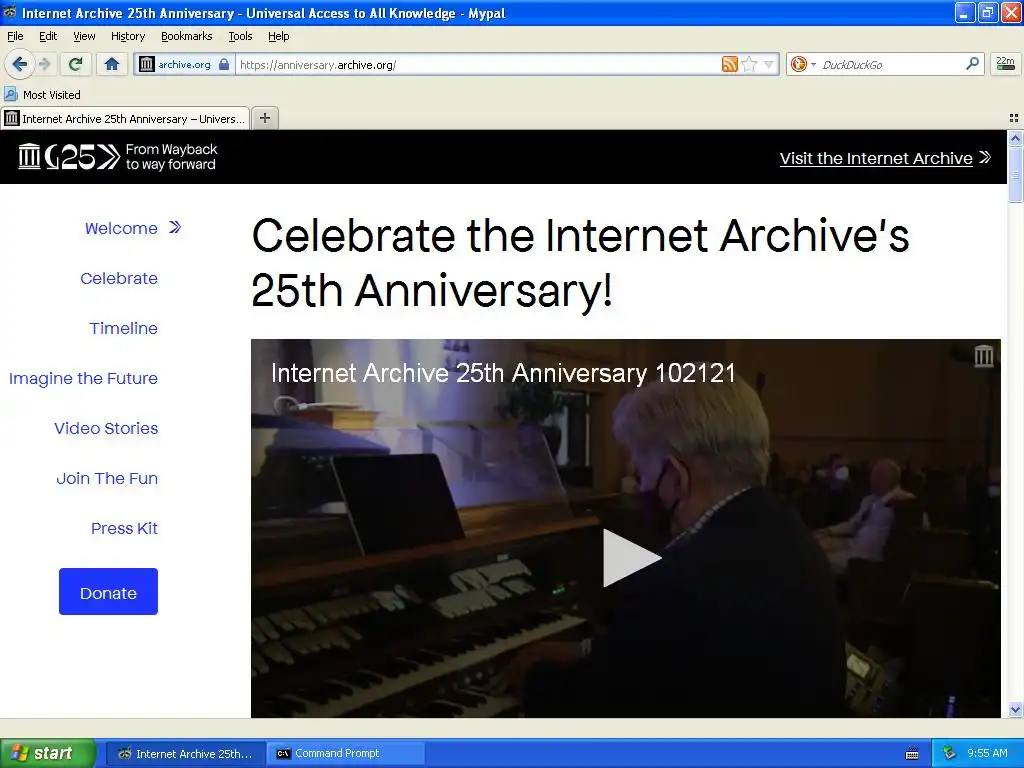
Task: Minimize the Mypal browser window
Action: 965,12
